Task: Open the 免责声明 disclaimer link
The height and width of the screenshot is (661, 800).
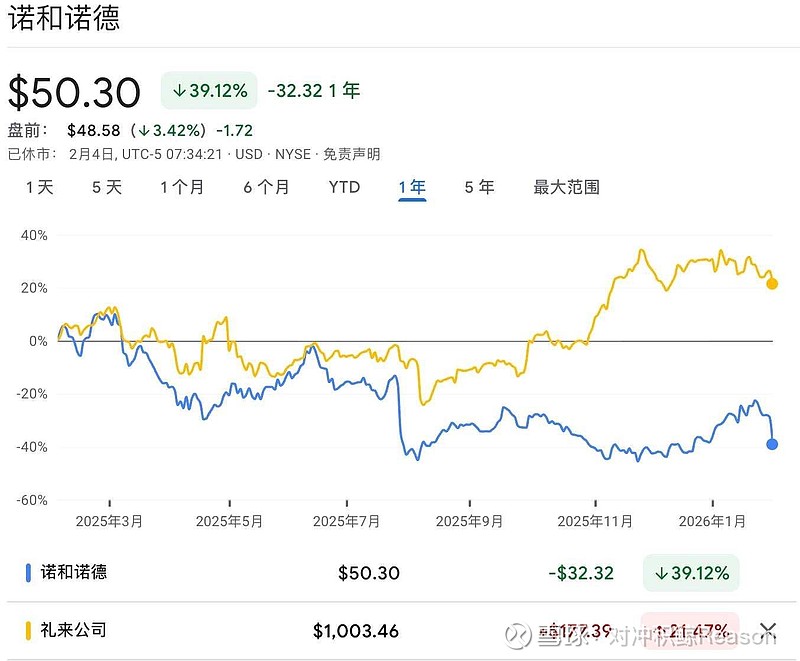Action: tap(352, 154)
